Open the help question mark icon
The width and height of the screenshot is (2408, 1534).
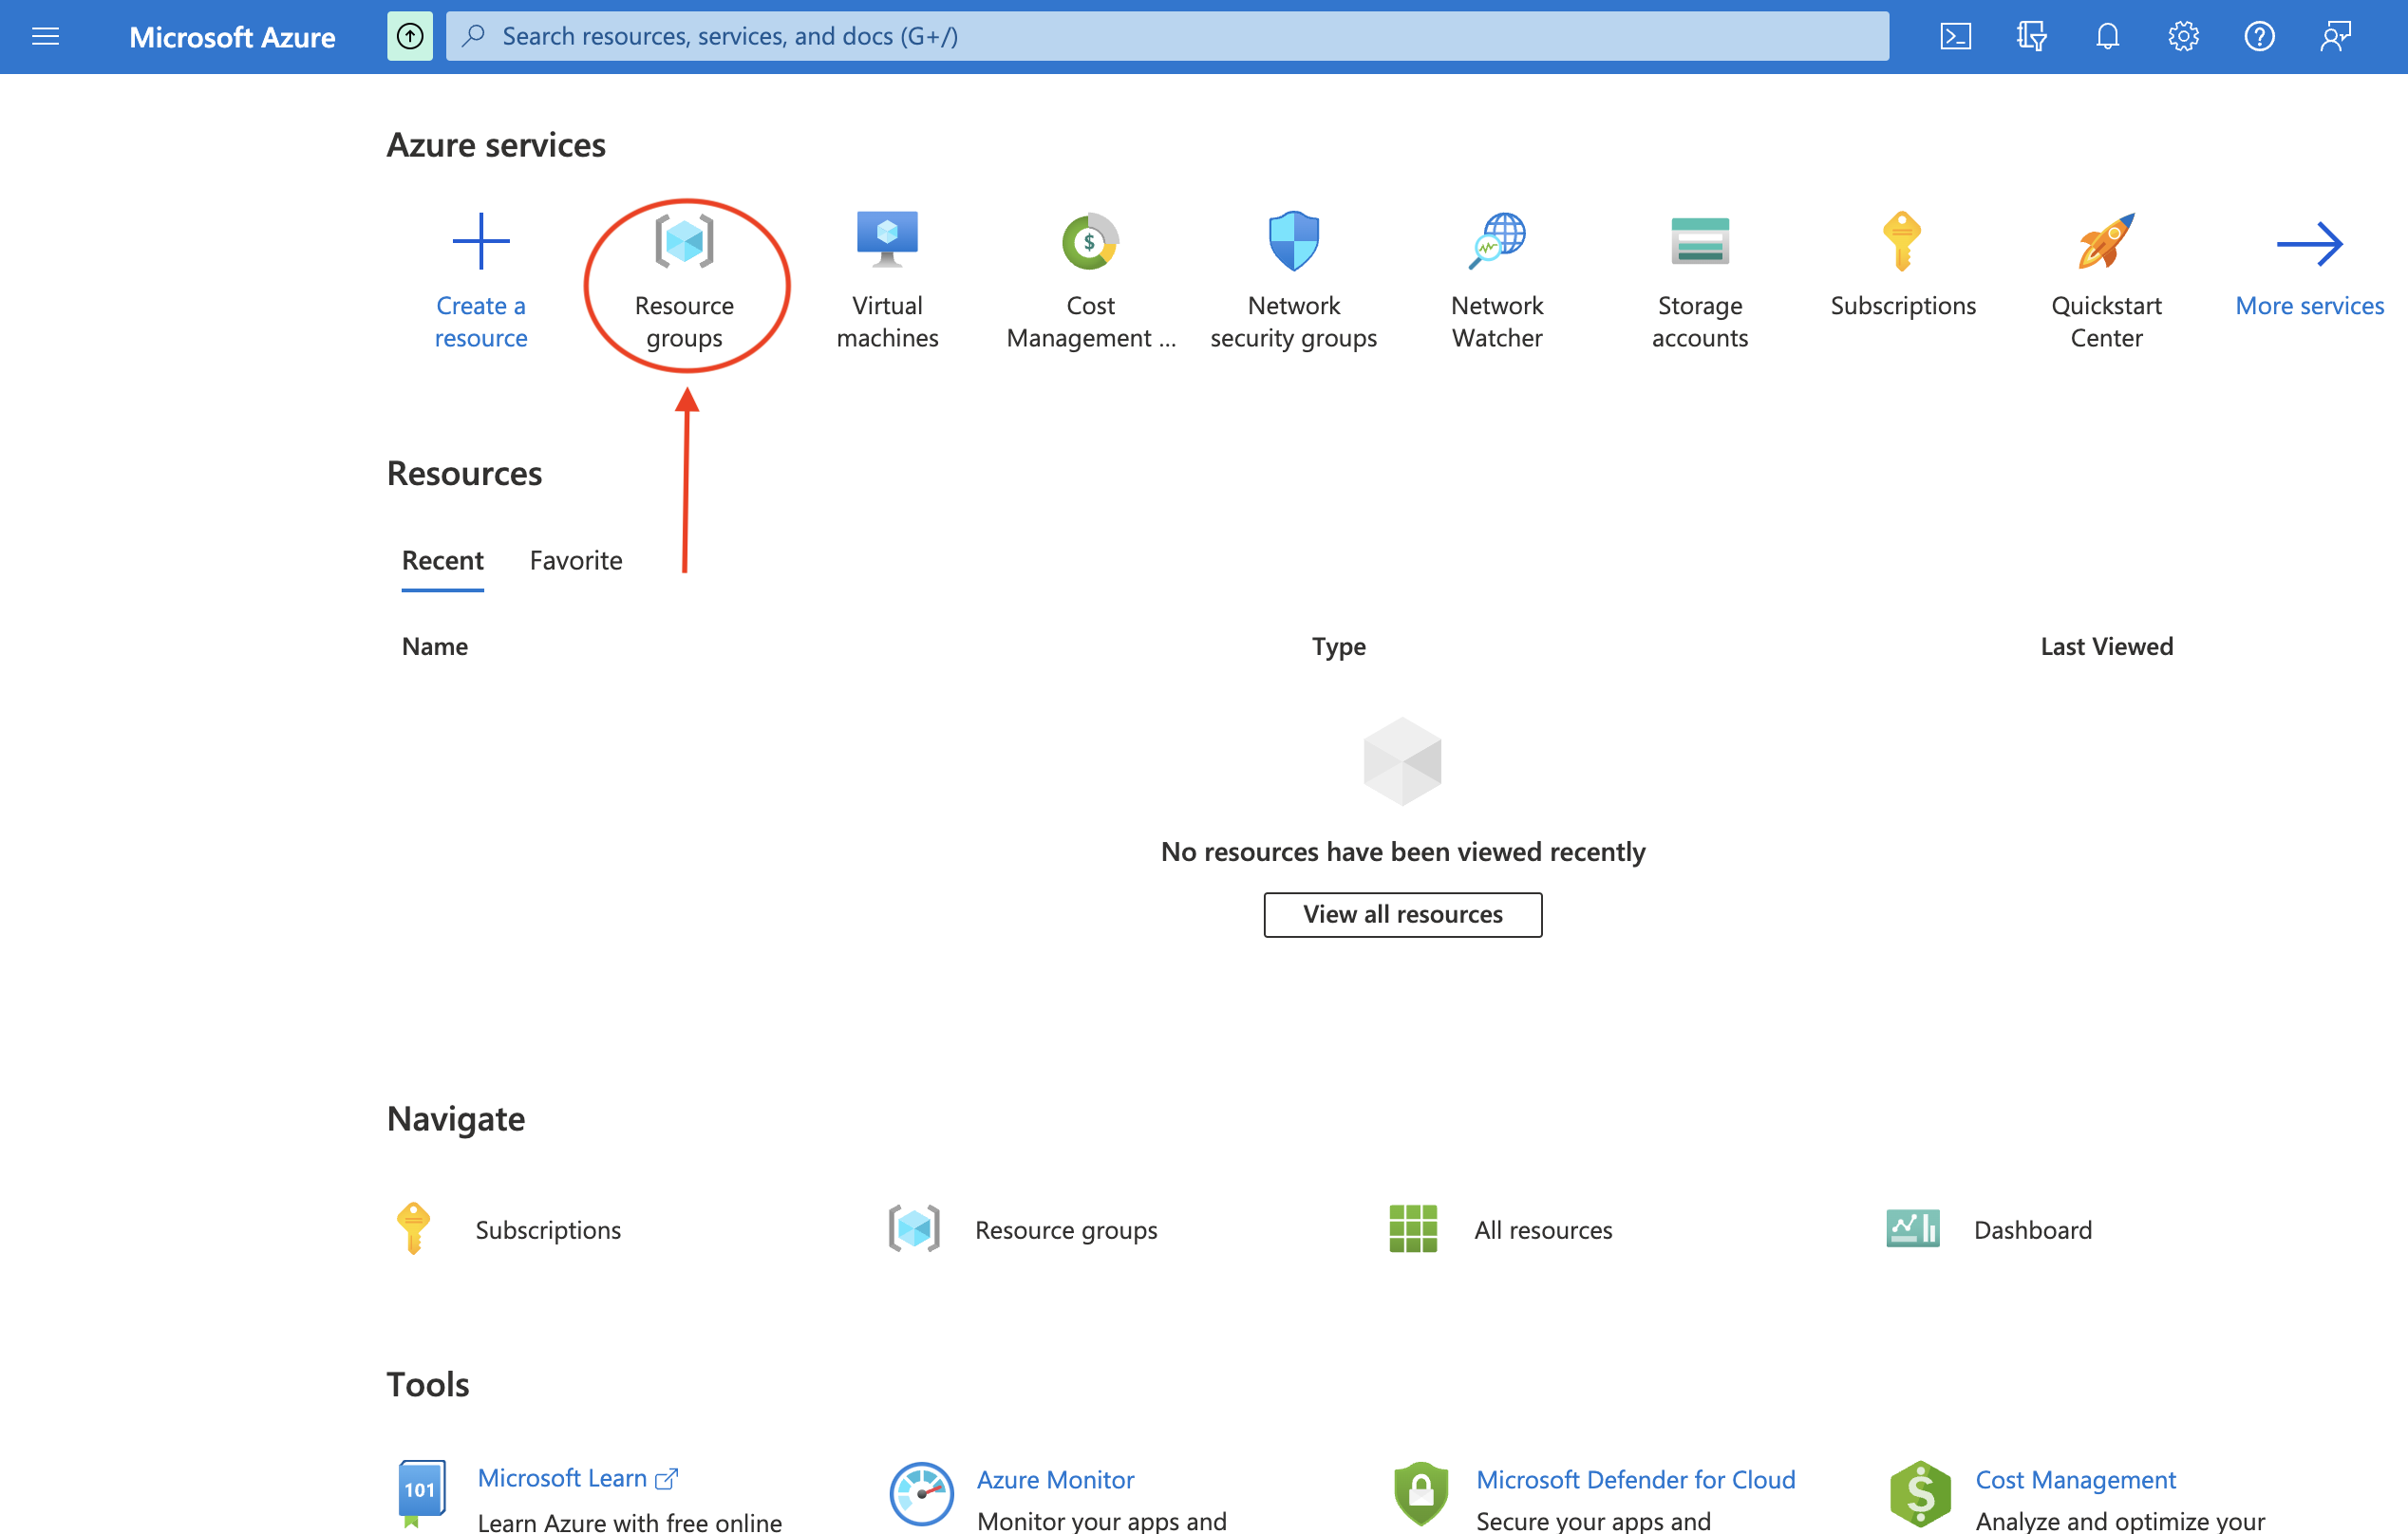(2259, 36)
